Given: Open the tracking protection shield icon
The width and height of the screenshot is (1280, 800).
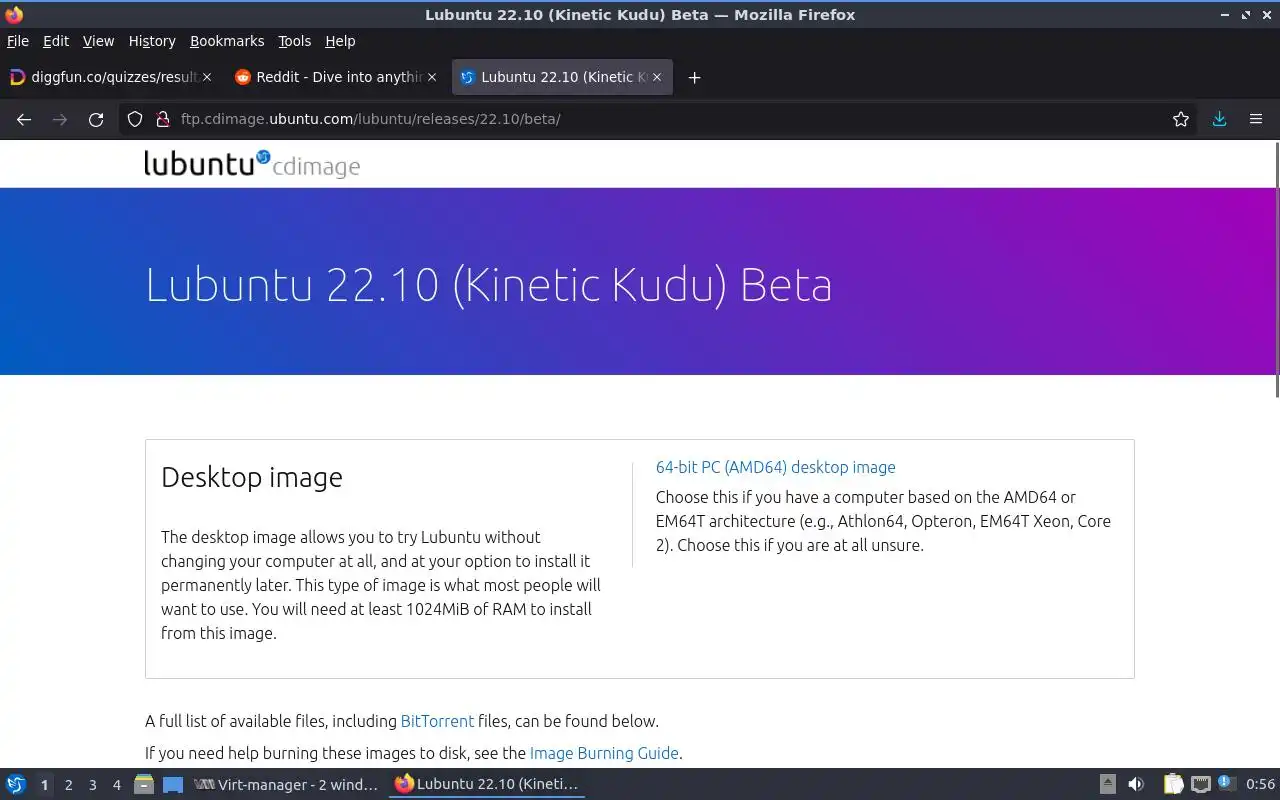Looking at the screenshot, I should [135, 119].
